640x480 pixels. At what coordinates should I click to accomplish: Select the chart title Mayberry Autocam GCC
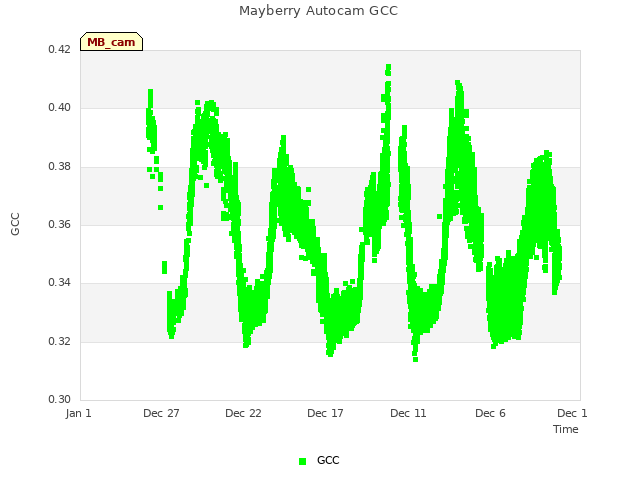318,11
